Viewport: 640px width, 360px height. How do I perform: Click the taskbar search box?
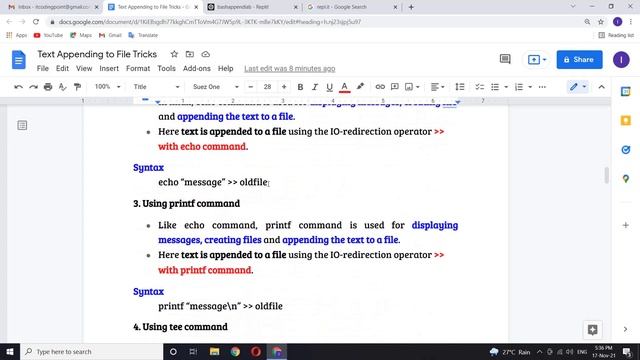click(x=91, y=351)
